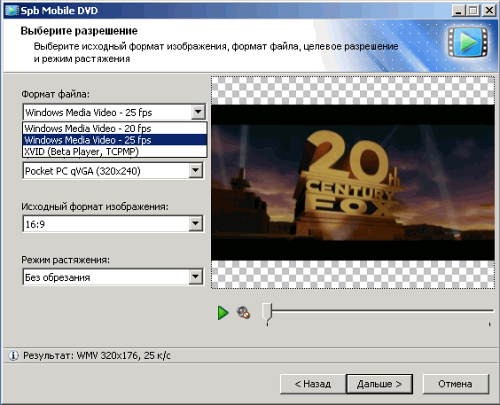Cancel the wizard with Отмена button

coord(455,384)
